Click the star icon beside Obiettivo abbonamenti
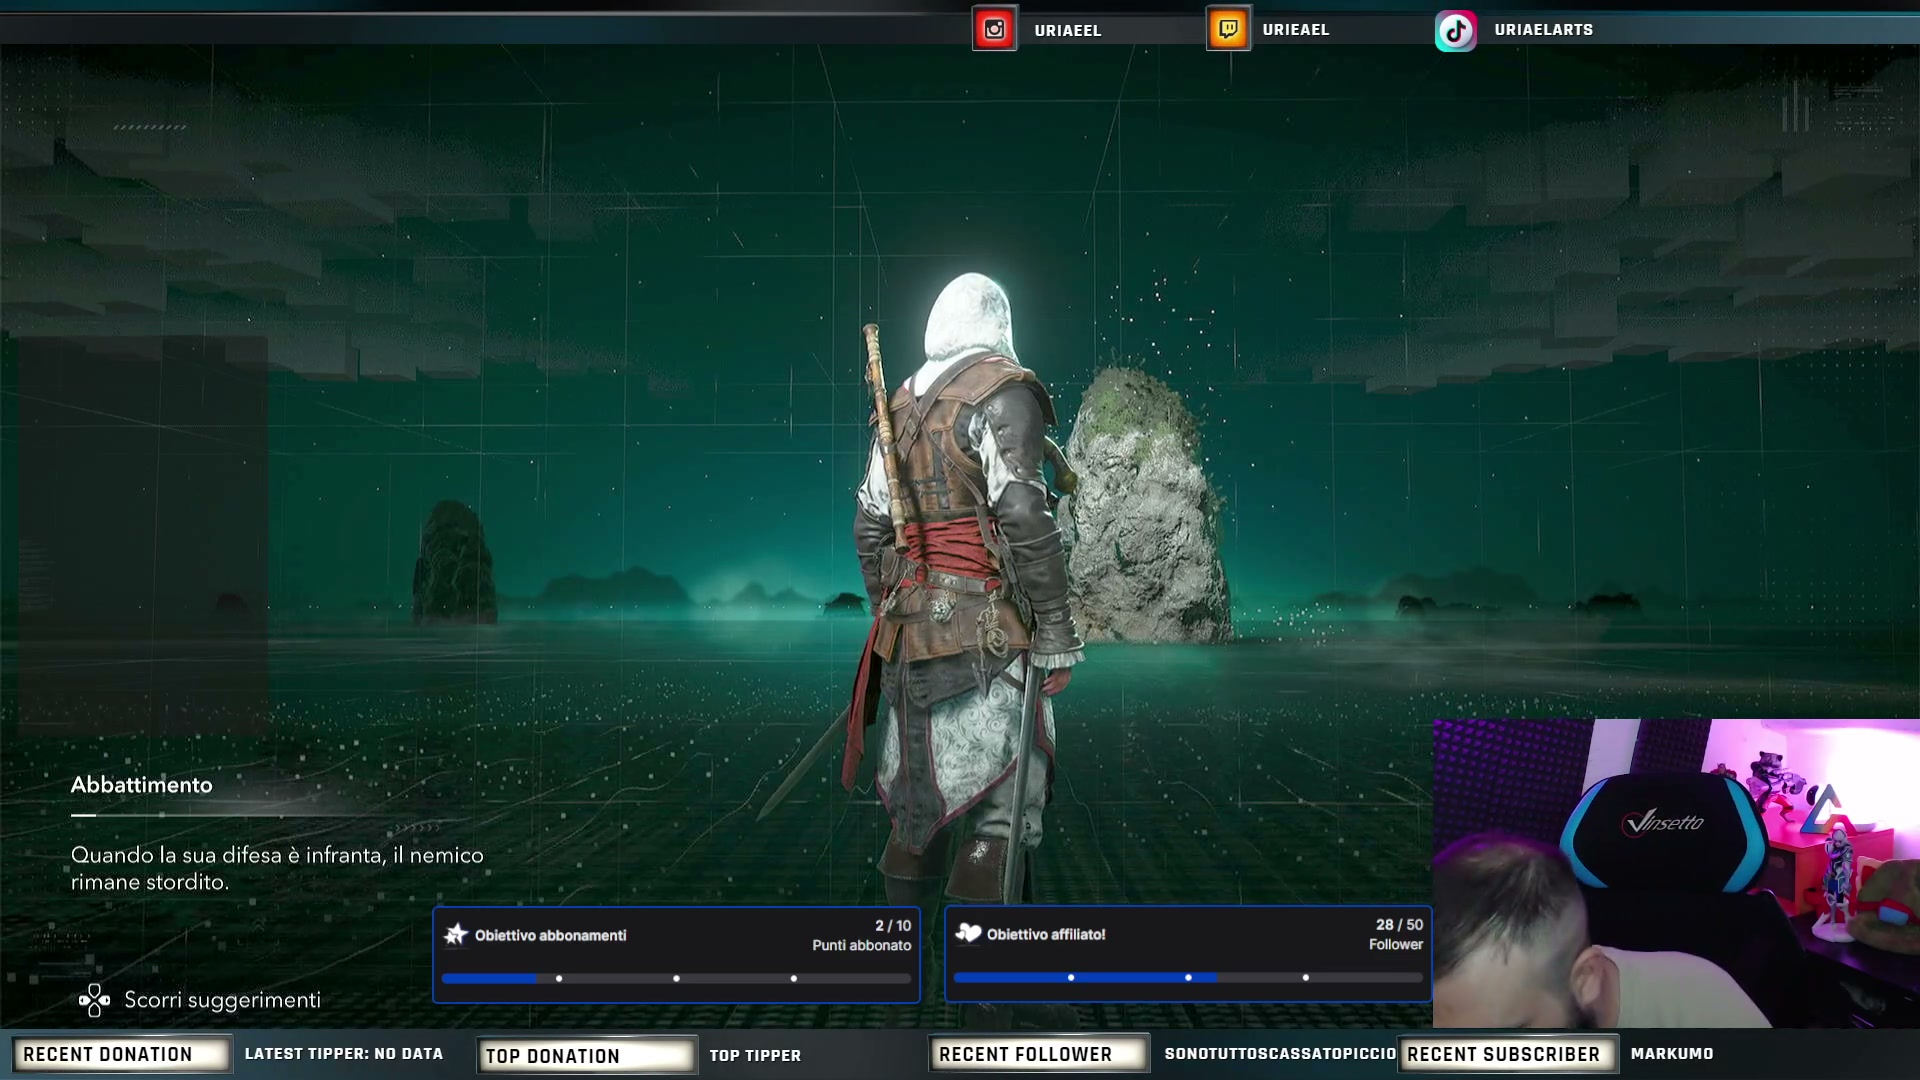1920x1080 pixels. pyautogui.click(x=456, y=934)
